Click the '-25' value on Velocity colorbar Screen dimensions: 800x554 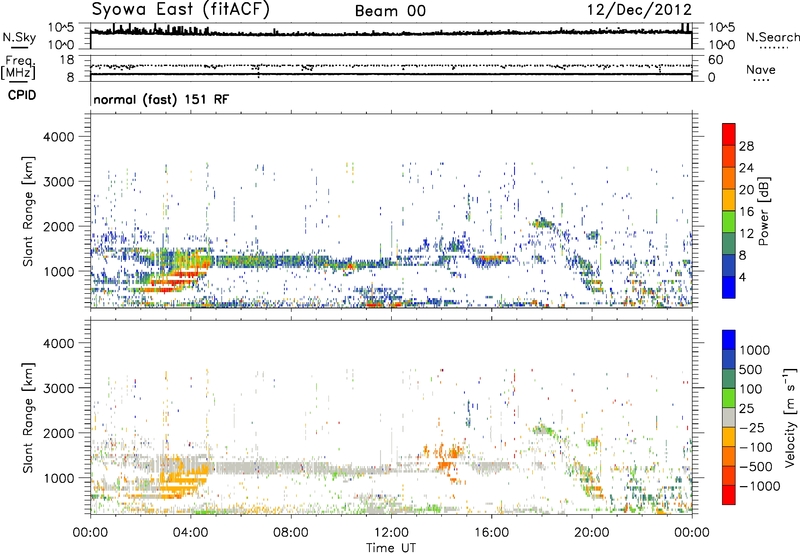752,427
